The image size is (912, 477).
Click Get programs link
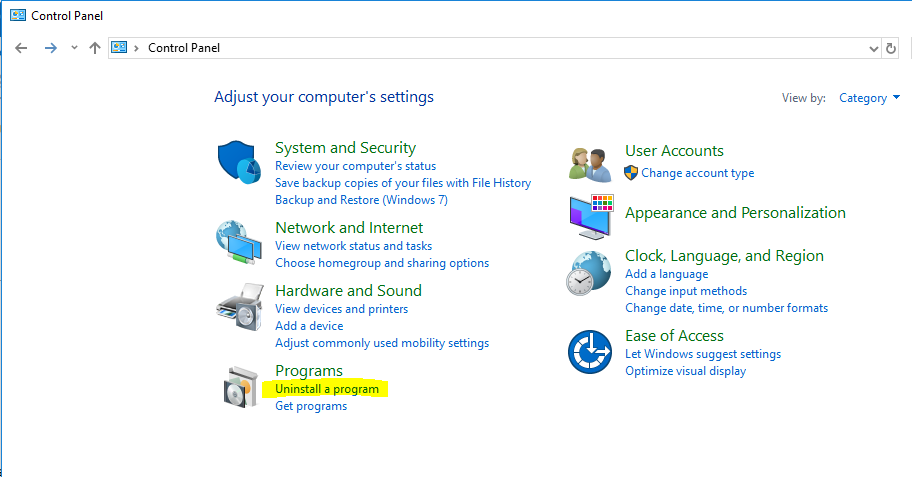311,406
